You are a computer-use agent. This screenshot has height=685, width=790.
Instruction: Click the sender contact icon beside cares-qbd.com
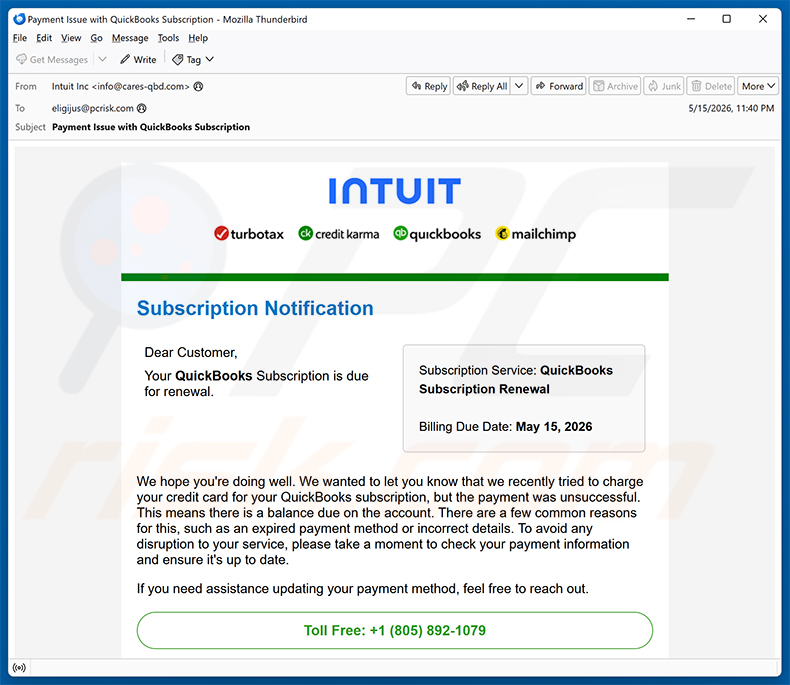point(199,86)
